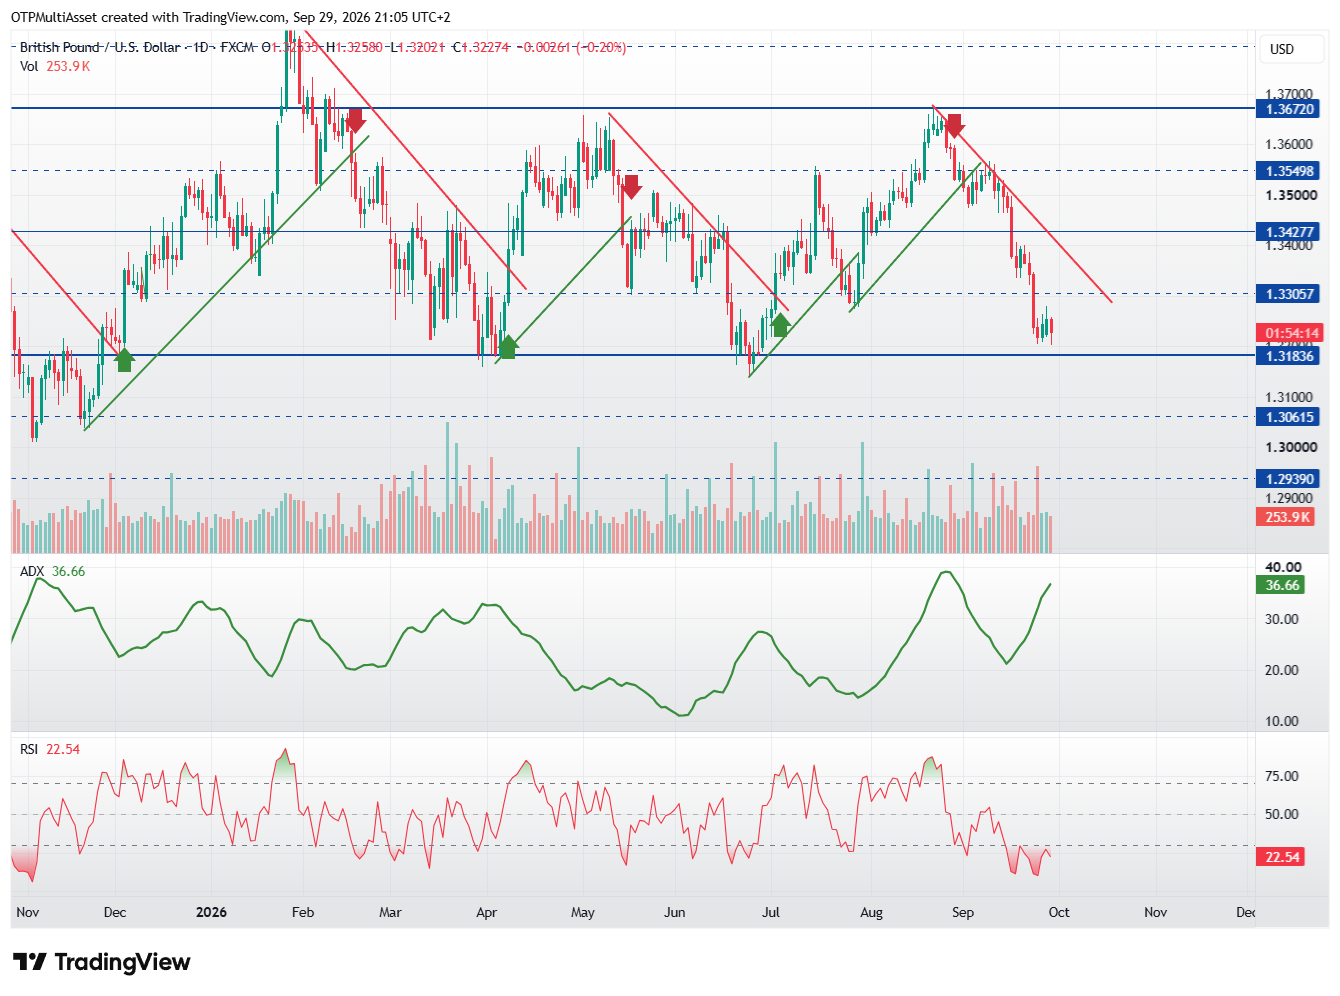
Task: Click the 1.30000 price axis tick
Action: point(1291,447)
